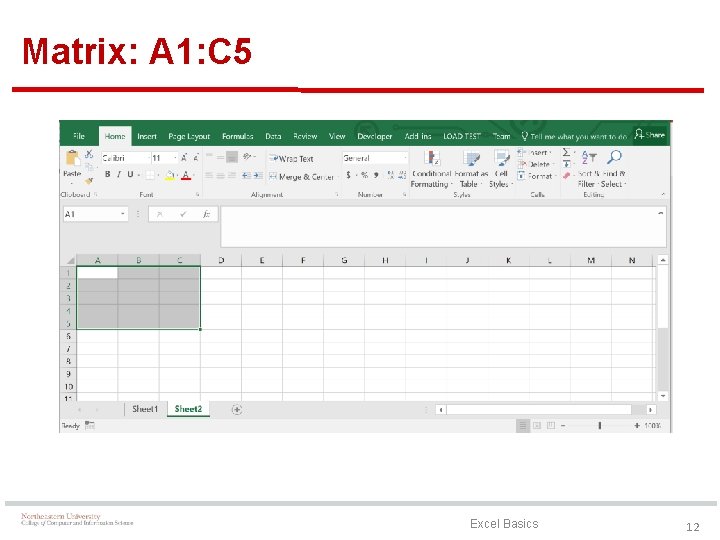Open the File tab
720x540 pixels.
(79, 136)
